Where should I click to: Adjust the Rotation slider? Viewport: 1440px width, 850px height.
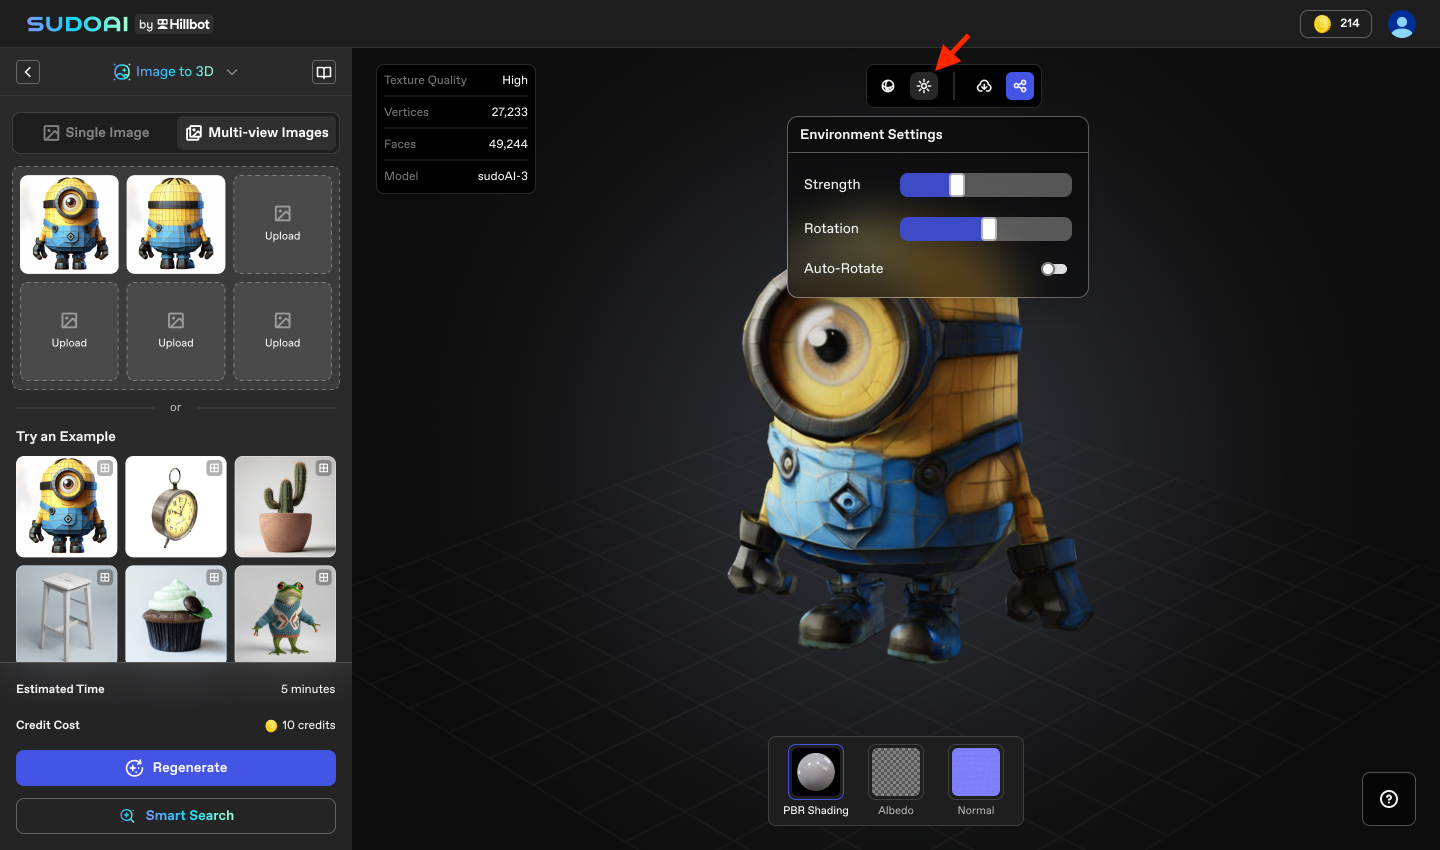(986, 229)
